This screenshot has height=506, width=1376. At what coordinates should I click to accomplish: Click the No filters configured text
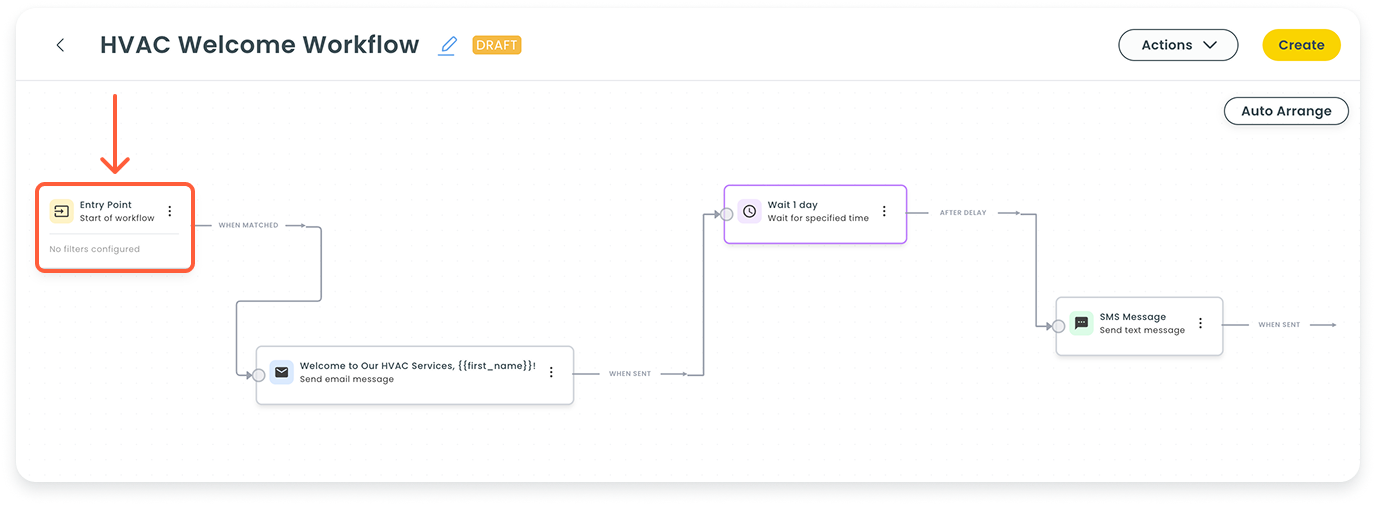pos(95,249)
